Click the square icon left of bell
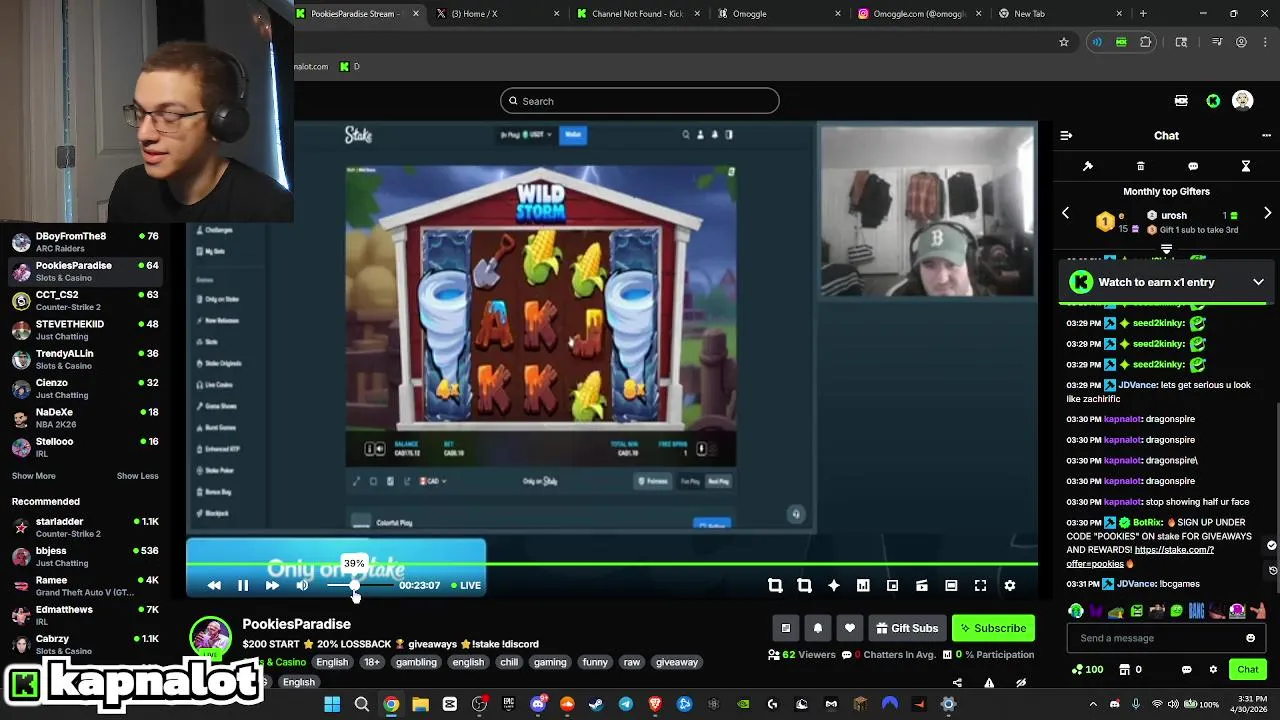 (x=786, y=628)
